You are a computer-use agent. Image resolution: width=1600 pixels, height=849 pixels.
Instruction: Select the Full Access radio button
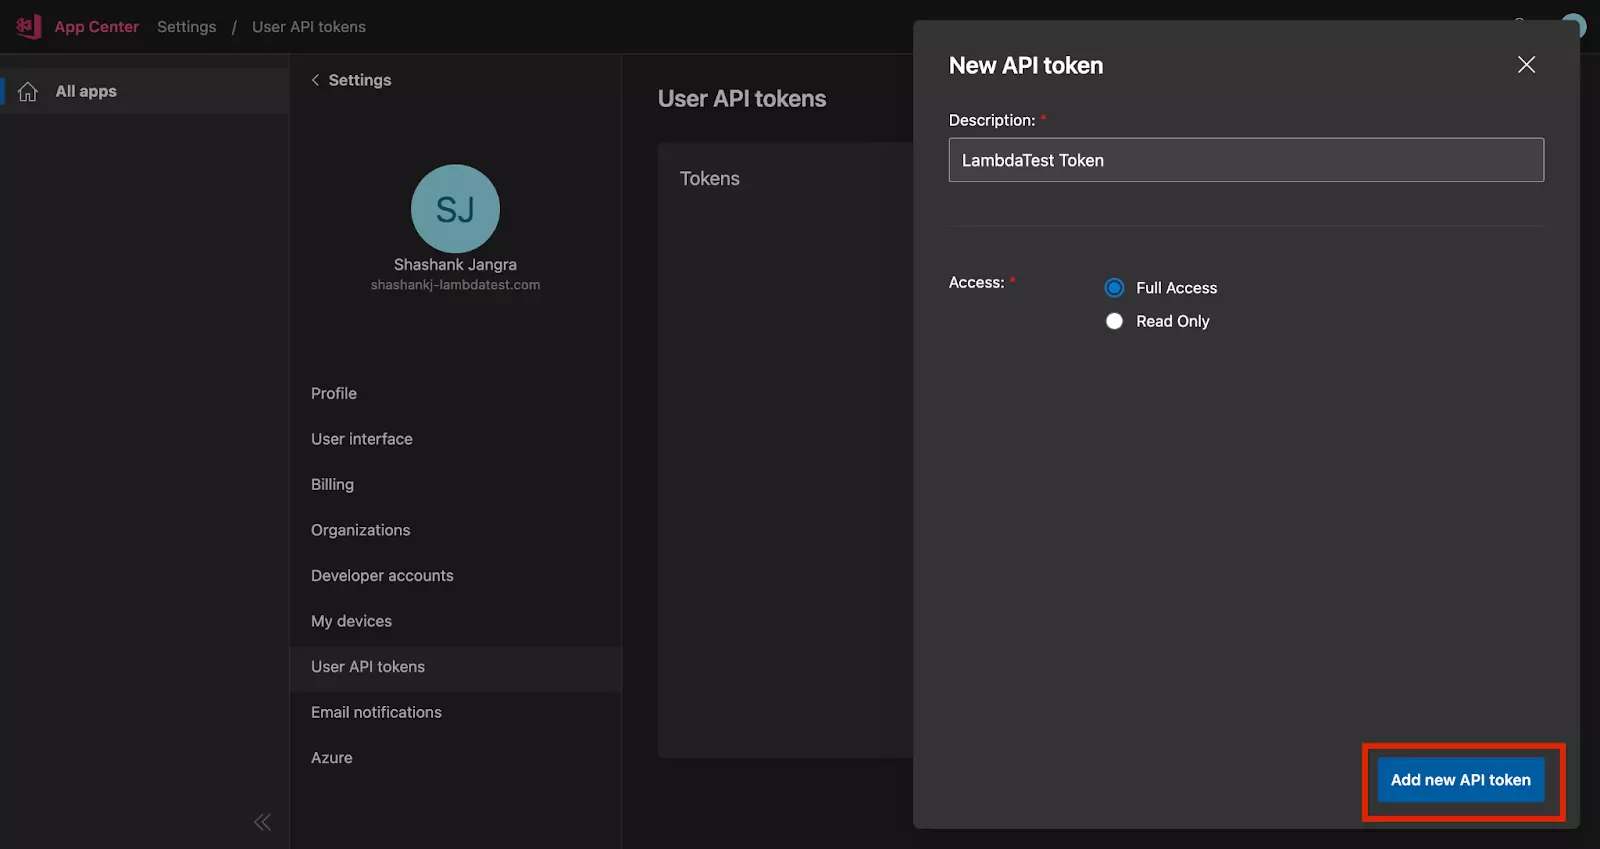click(x=1114, y=288)
